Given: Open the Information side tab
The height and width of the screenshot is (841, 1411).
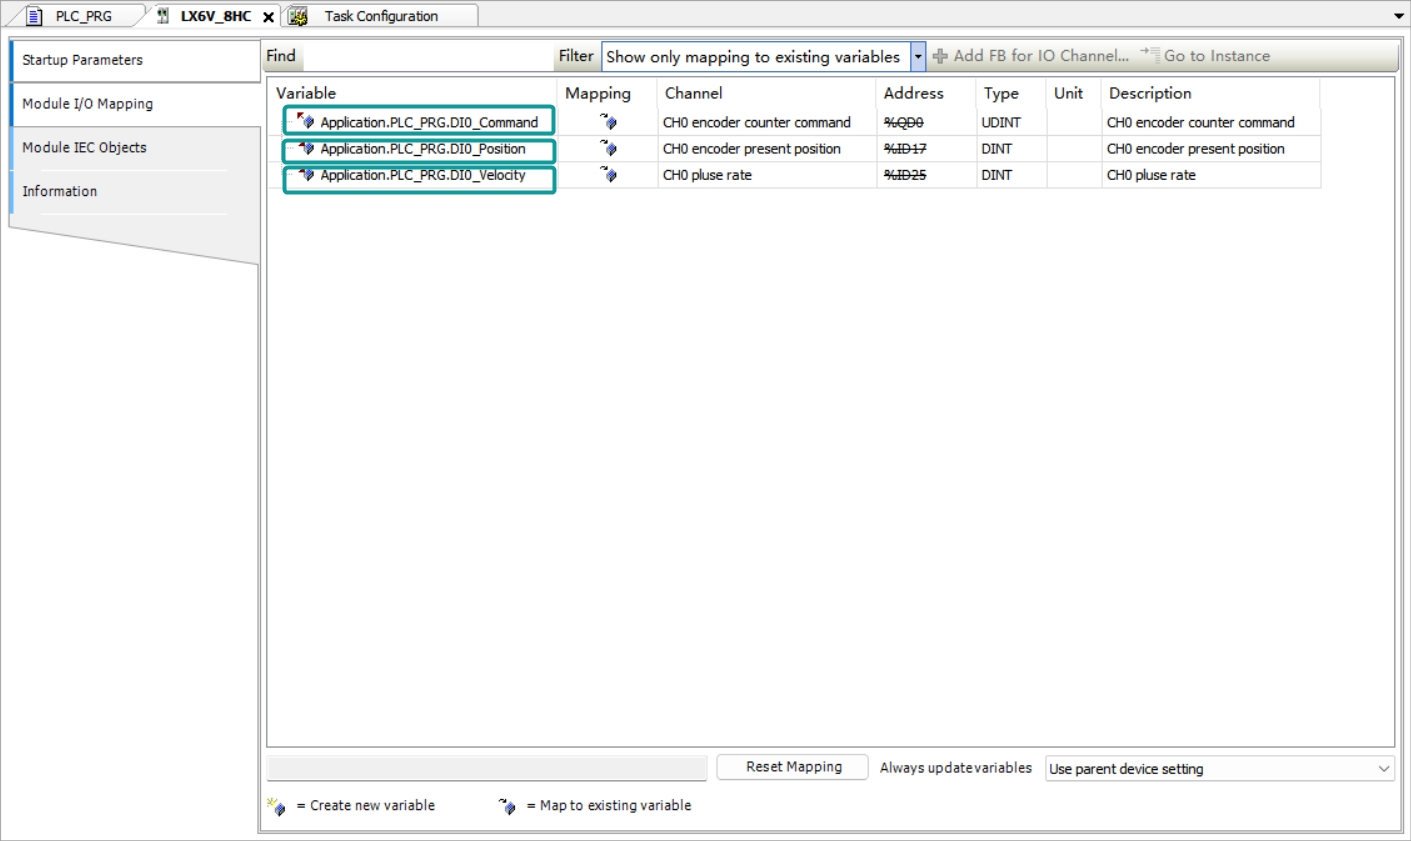Looking at the screenshot, I should click(x=135, y=192).
